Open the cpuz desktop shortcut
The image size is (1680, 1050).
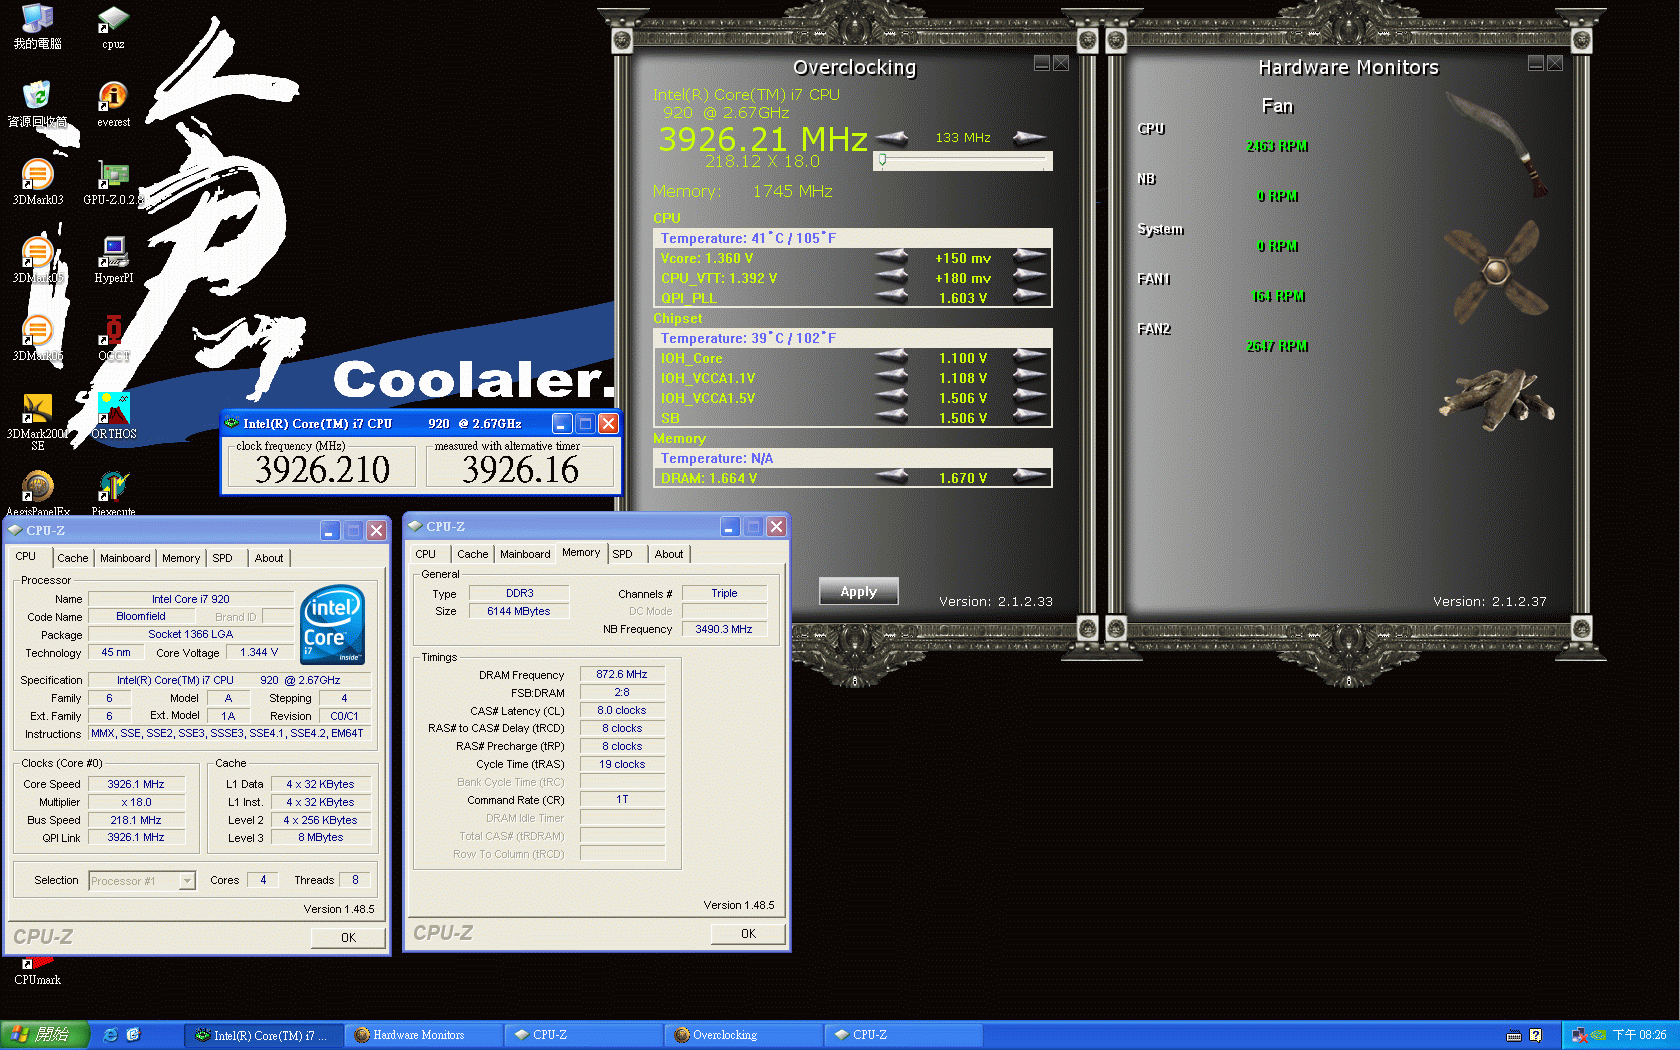tap(113, 28)
